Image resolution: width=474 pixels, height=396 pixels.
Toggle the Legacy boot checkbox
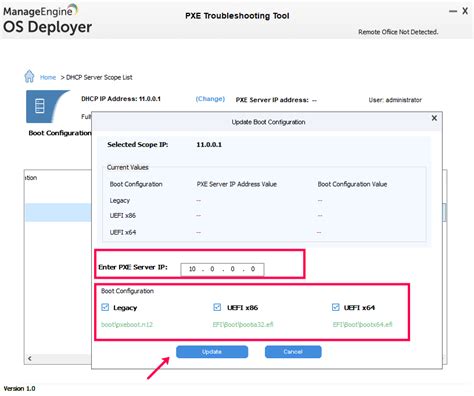pos(105,307)
